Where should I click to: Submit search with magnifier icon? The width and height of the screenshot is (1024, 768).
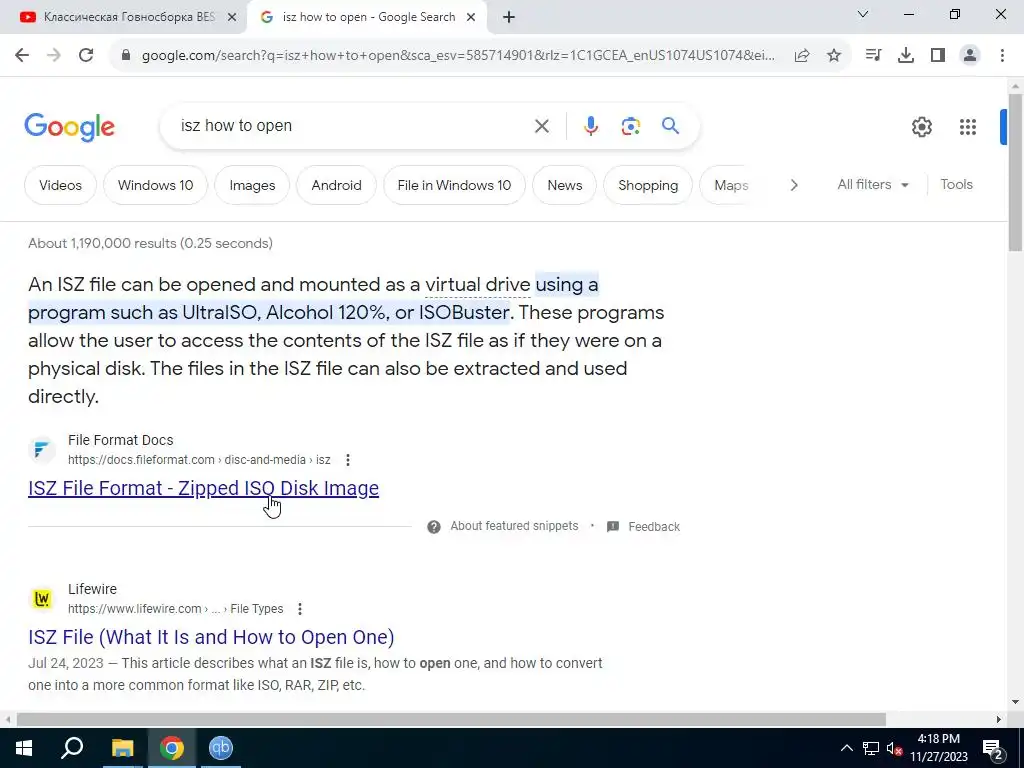click(x=670, y=126)
